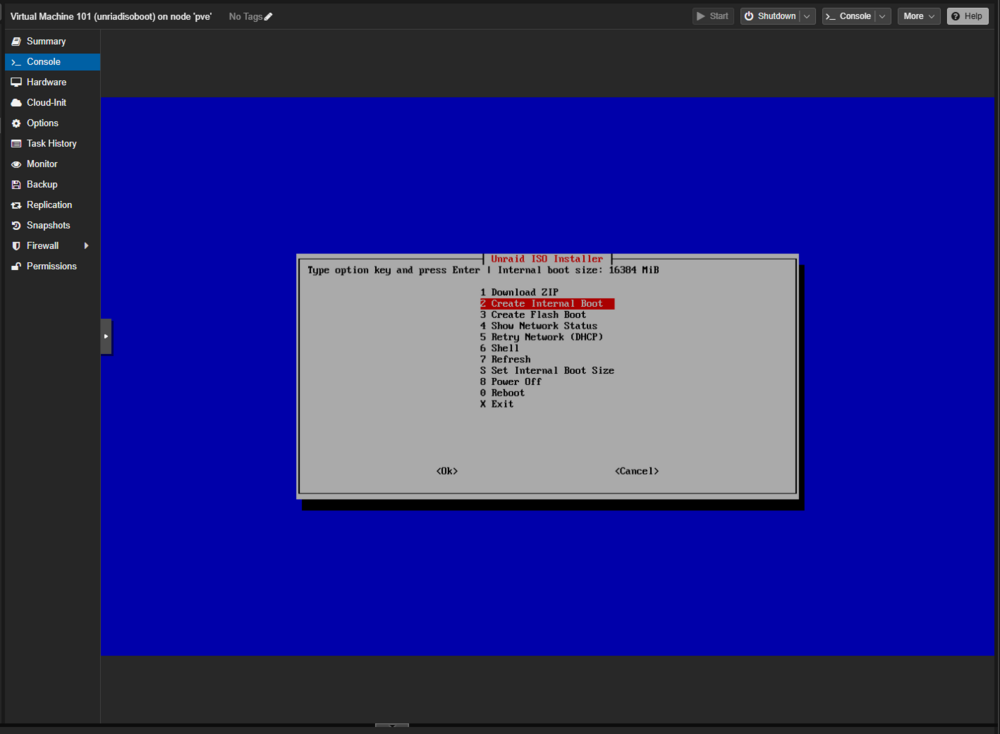Open the Shutdown dropdown arrow
Image resolution: width=1000 pixels, height=734 pixels.
(x=807, y=16)
